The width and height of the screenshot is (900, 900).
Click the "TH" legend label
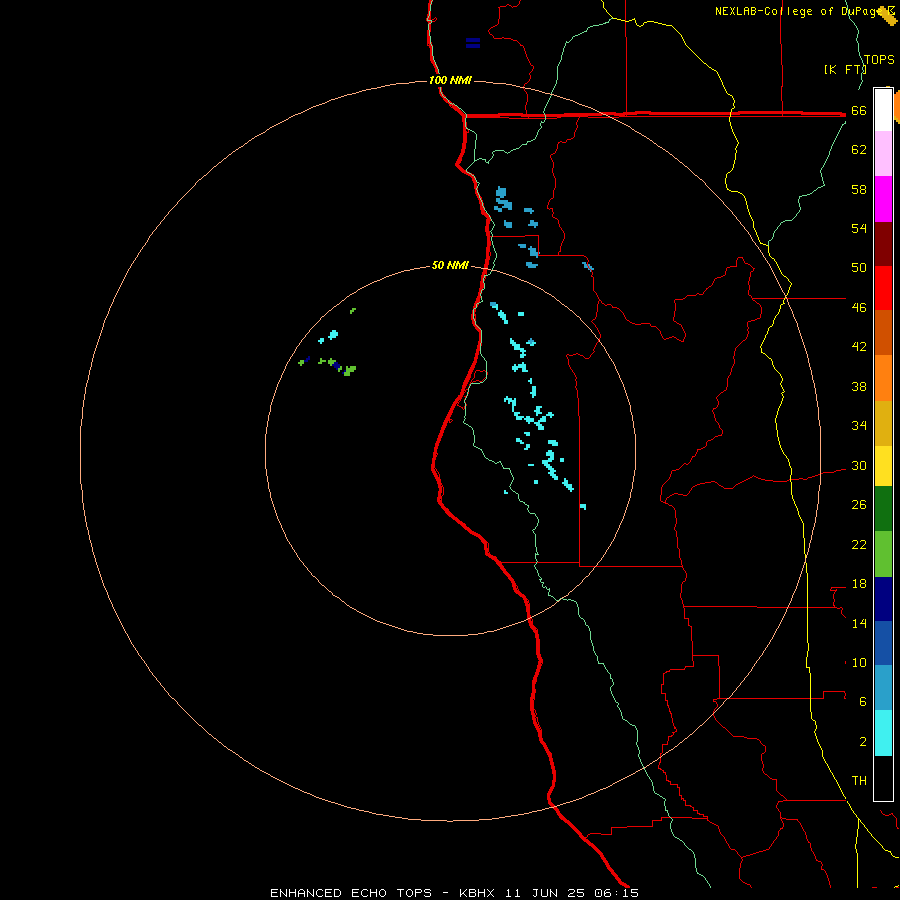click(x=859, y=780)
